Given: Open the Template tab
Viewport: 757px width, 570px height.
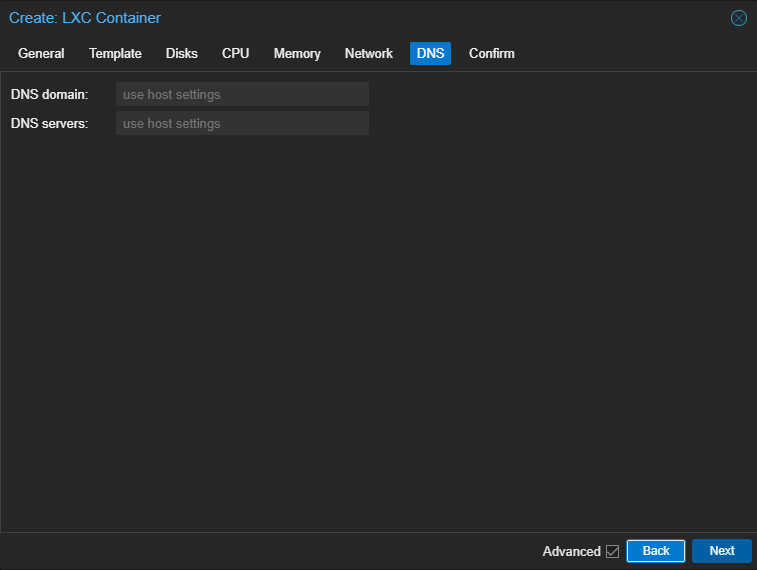Looking at the screenshot, I should click(x=115, y=53).
